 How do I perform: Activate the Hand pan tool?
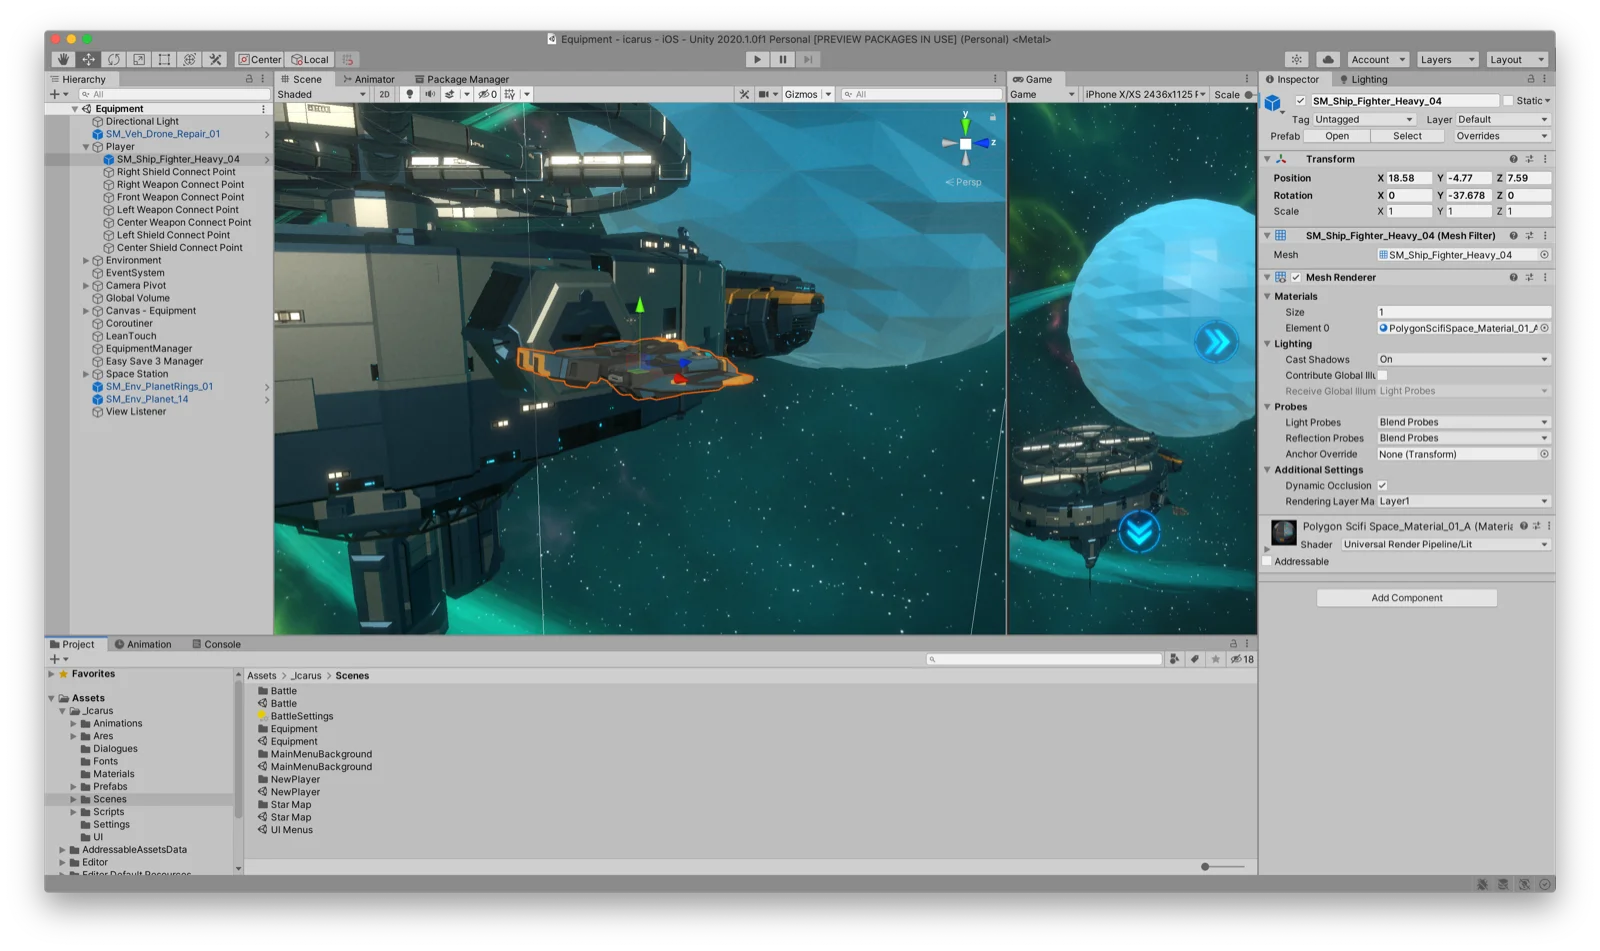(x=63, y=59)
